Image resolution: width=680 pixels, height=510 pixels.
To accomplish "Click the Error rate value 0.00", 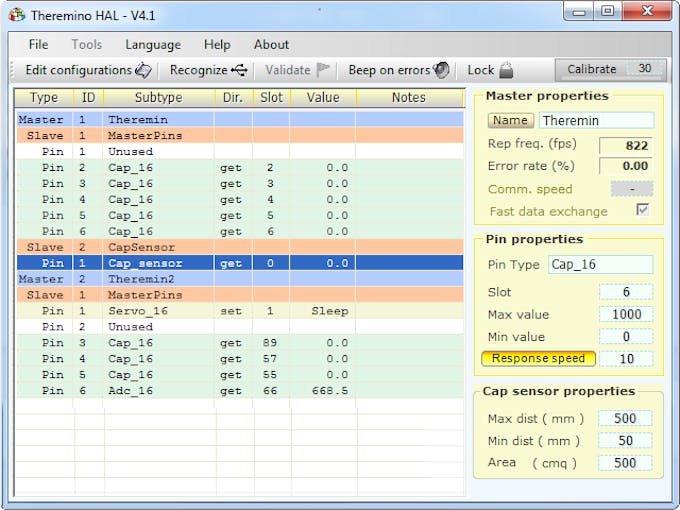I will point(625,166).
